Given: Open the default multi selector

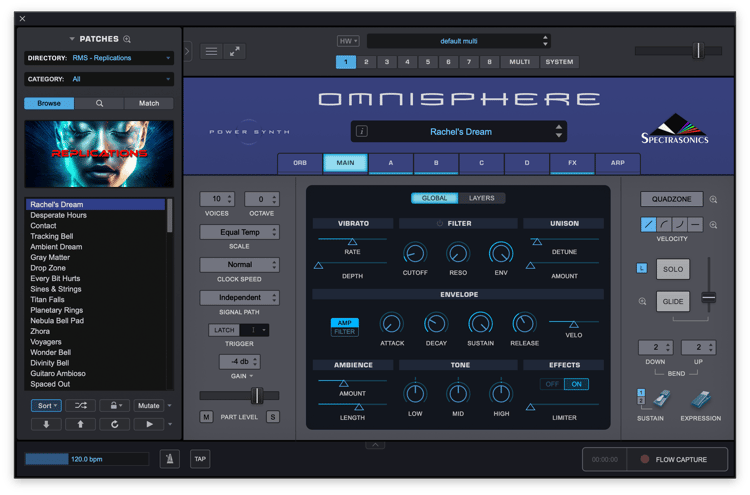Looking at the screenshot, I should (x=459, y=41).
